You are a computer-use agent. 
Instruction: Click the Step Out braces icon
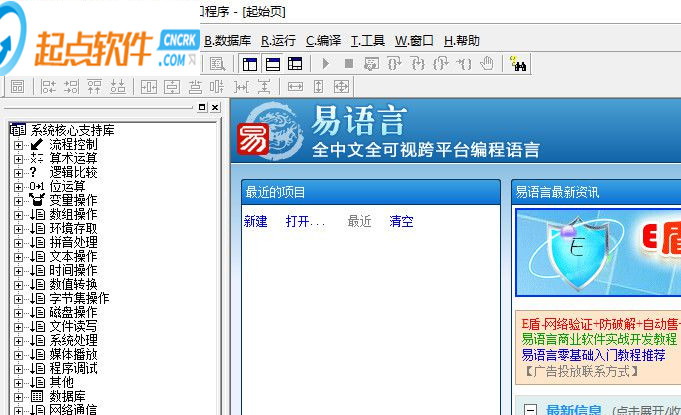441,64
